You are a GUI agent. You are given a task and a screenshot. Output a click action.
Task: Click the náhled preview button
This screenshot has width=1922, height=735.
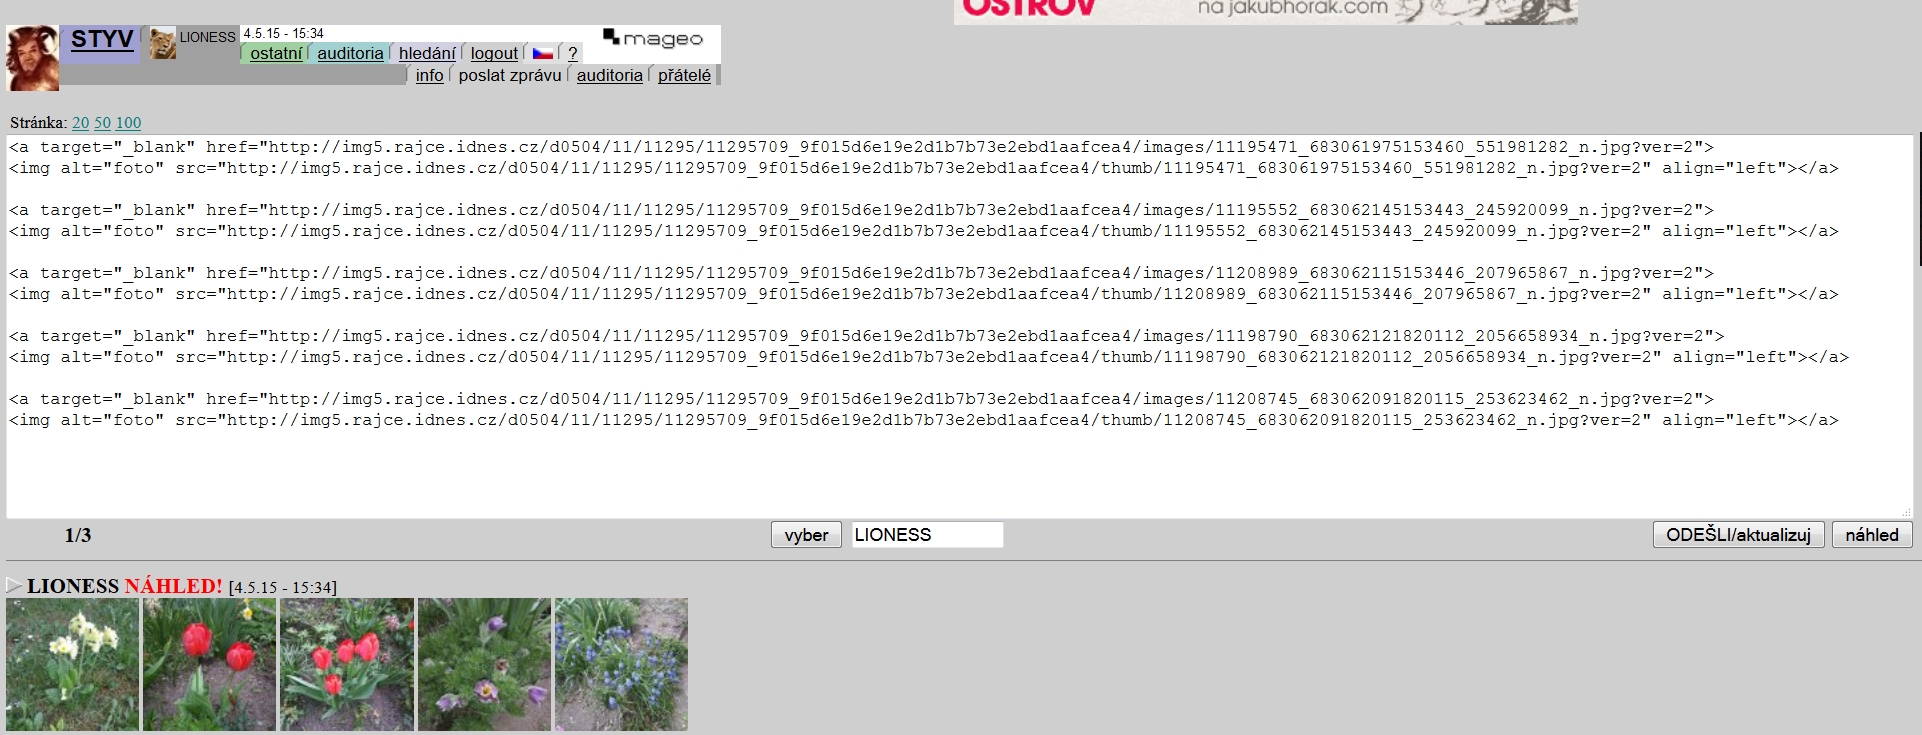tap(1872, 535)
